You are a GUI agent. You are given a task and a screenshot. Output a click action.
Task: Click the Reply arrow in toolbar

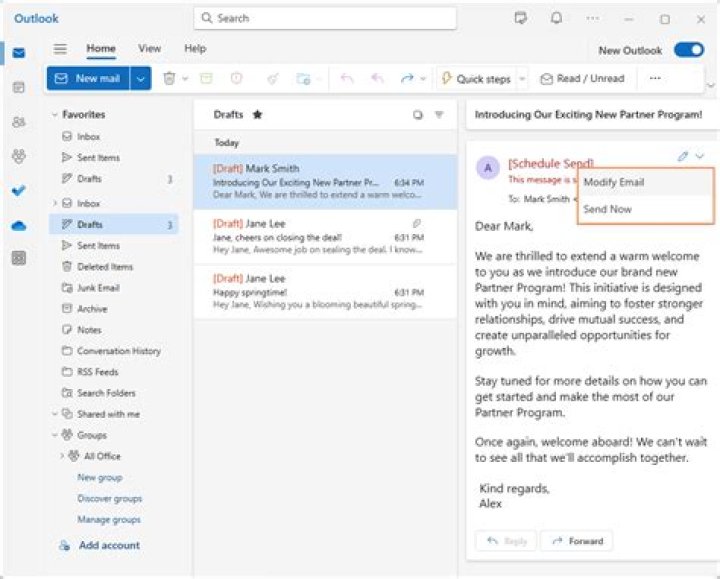click(x=347, y=79)
